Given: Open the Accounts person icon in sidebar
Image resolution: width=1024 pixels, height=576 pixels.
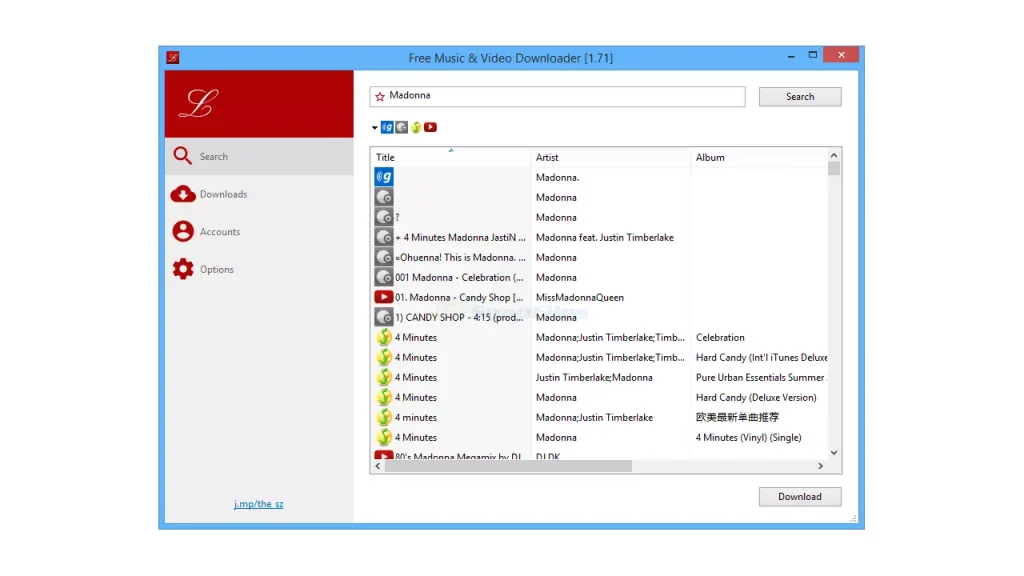Looking at the screenshot, I should pos(183,231).
